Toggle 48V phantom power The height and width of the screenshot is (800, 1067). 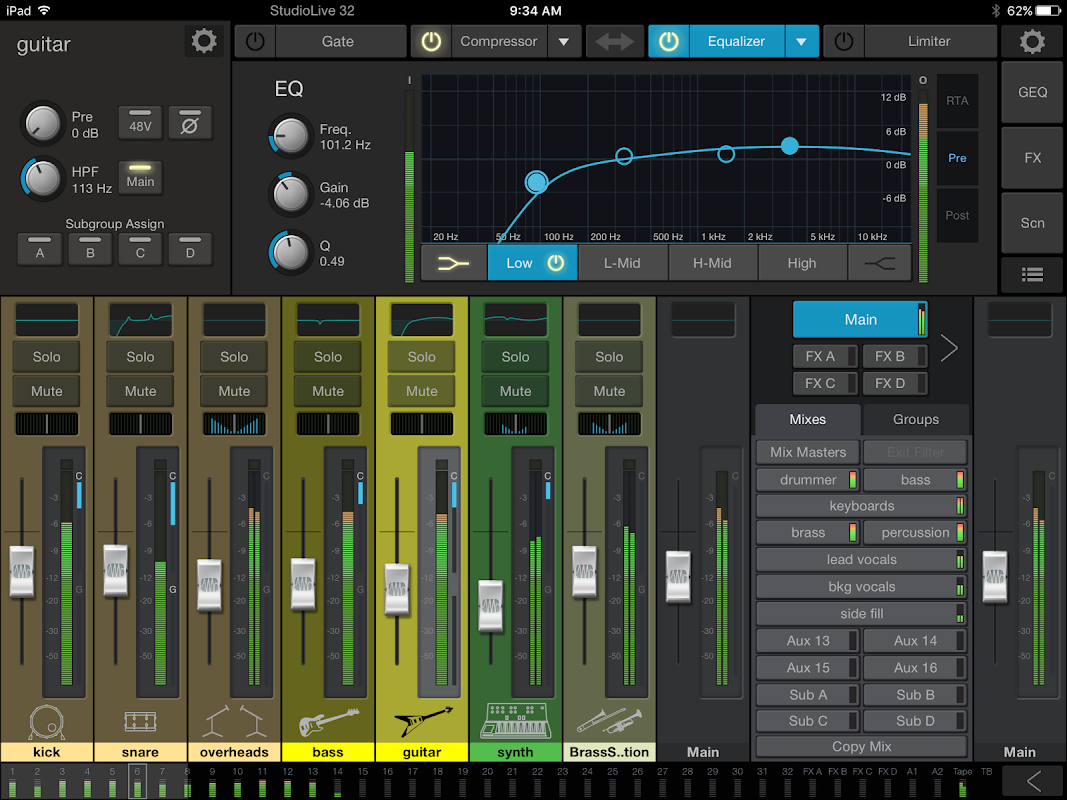[x=140, y=123]
